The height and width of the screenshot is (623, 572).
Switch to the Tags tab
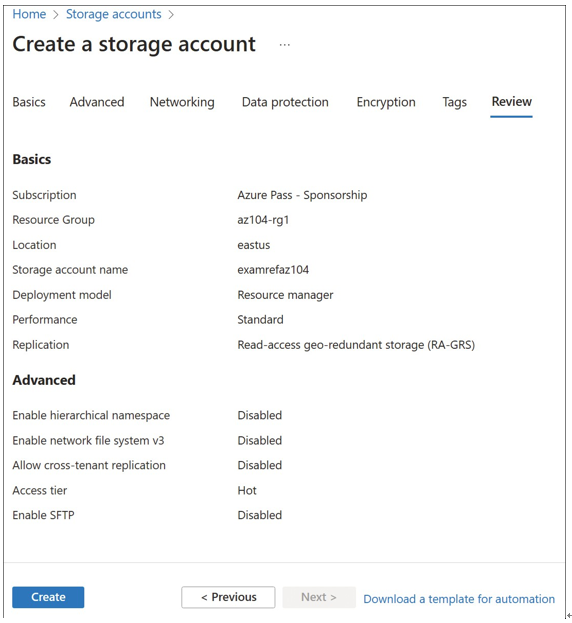click(x=454, y=102)
